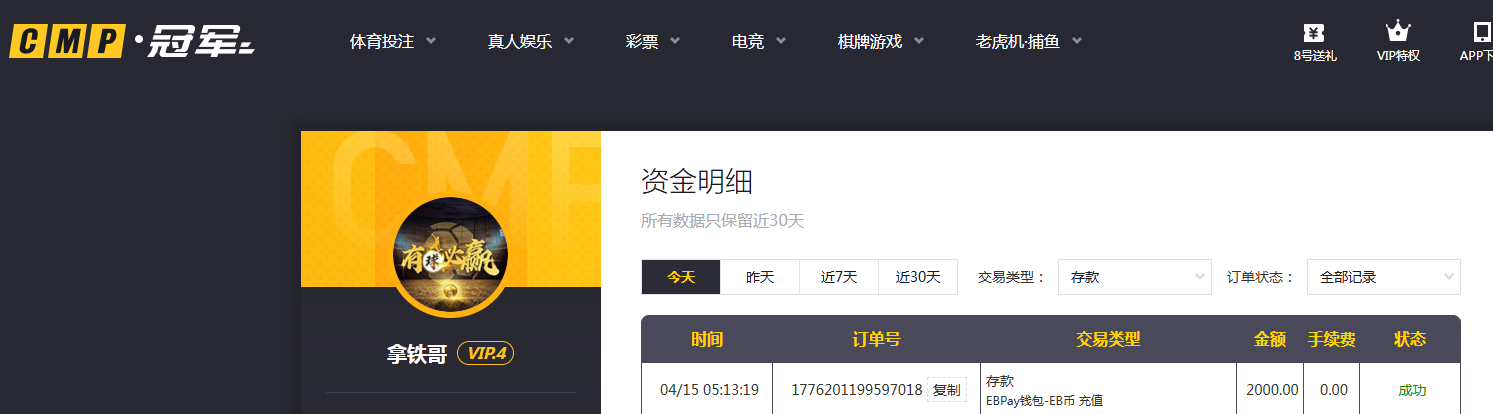Click the 成功 status text
The height and width of the screenshot is (414, 1493).
tap(1412, 390)
